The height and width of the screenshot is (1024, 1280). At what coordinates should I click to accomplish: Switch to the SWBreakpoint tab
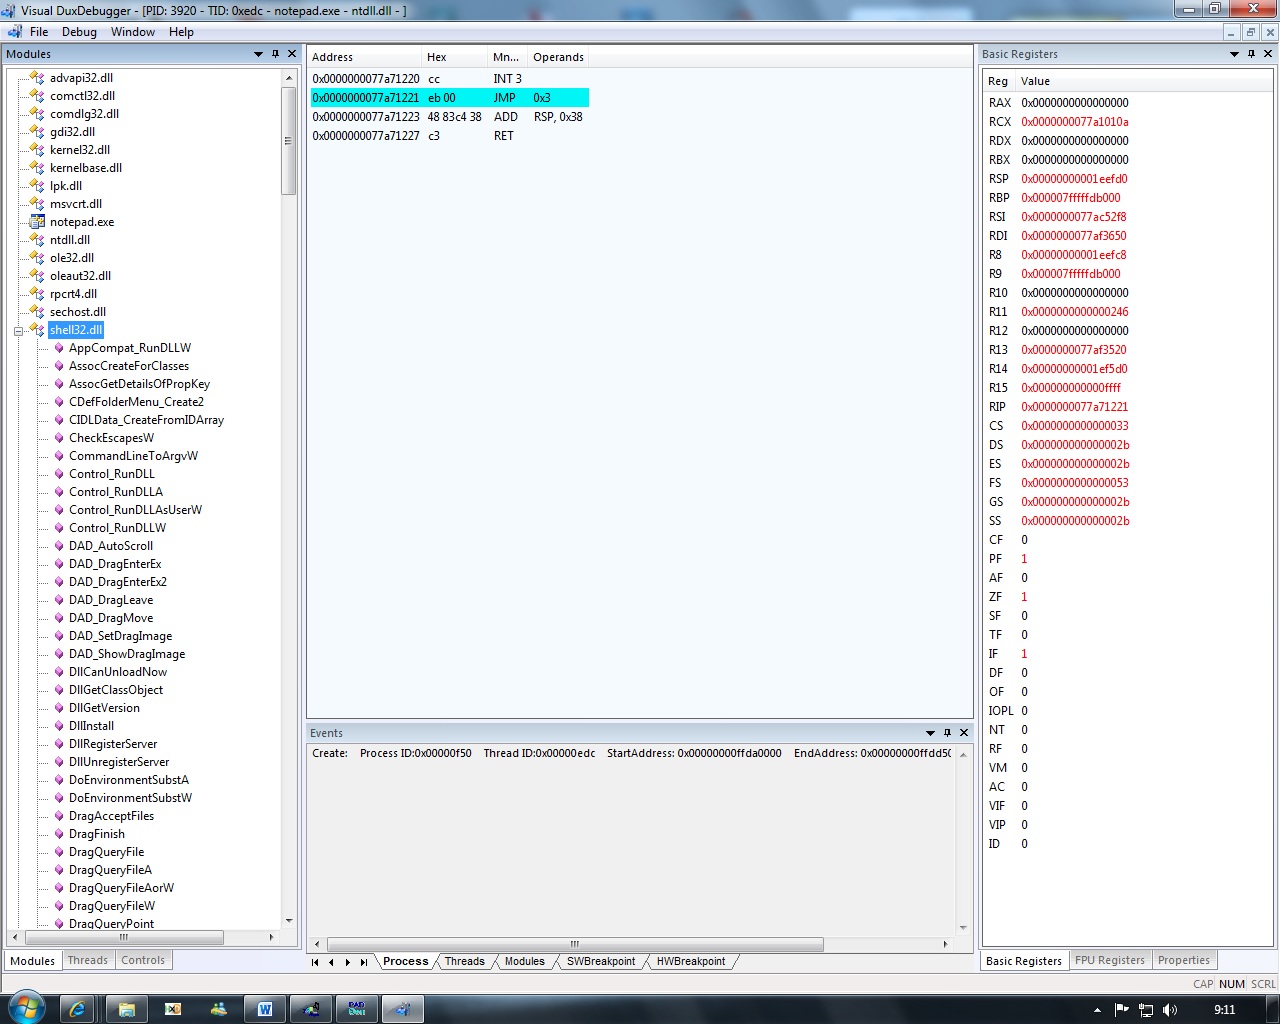(601, 961)
